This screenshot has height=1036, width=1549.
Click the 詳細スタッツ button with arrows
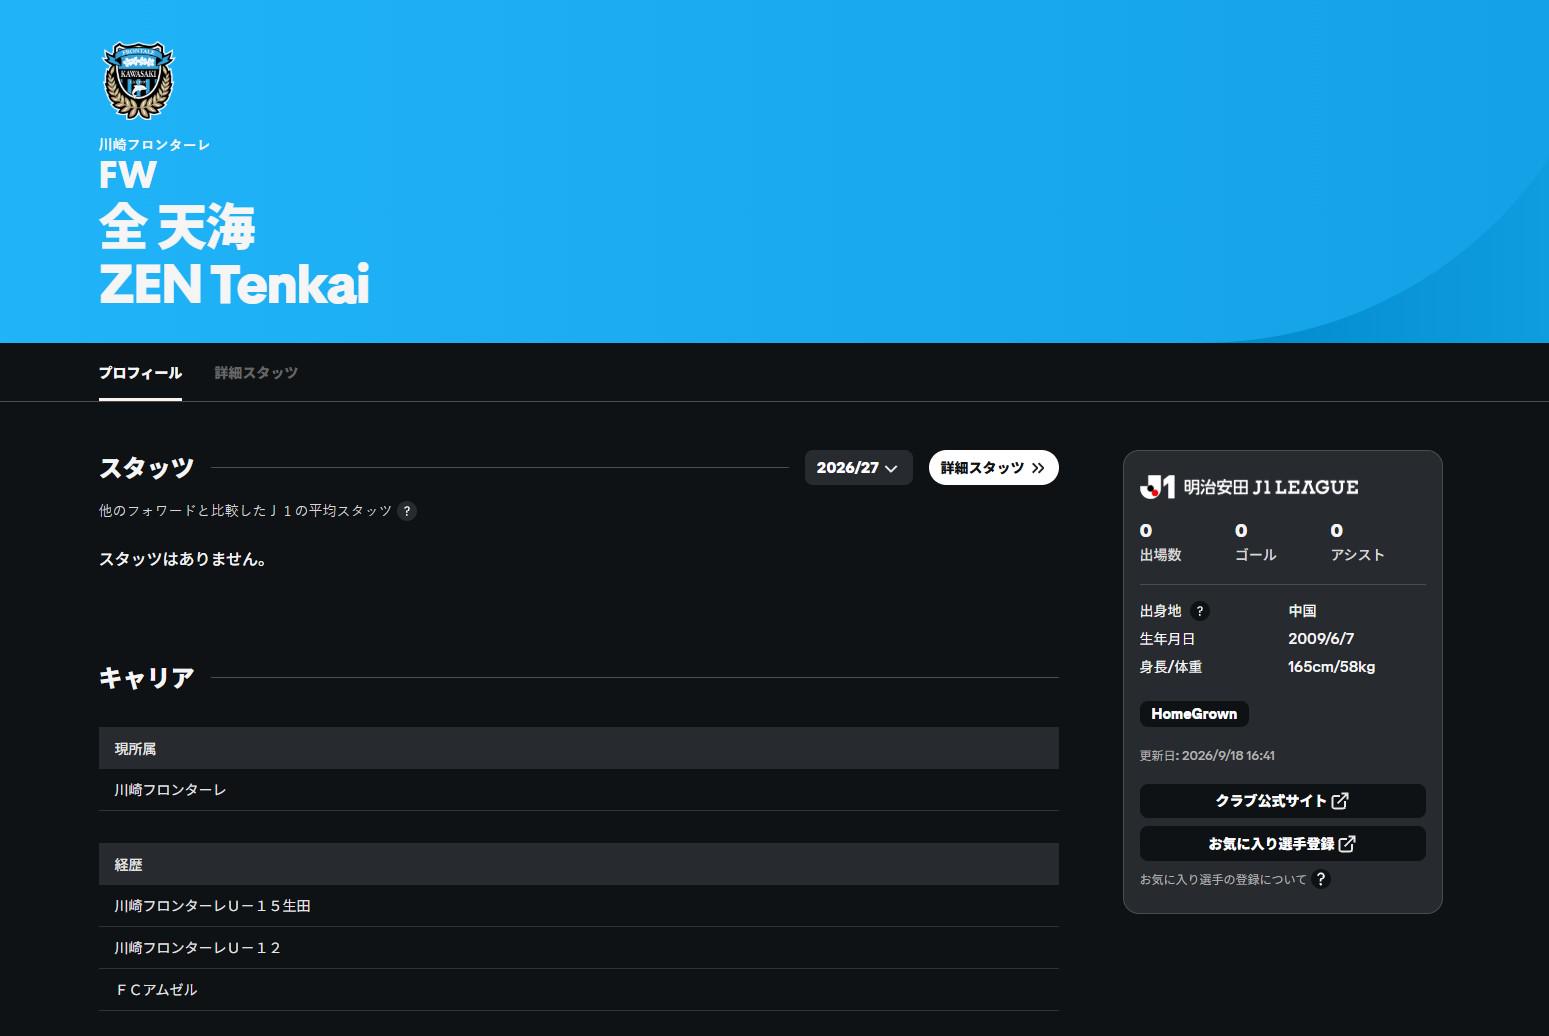click(x=993, y=468)
